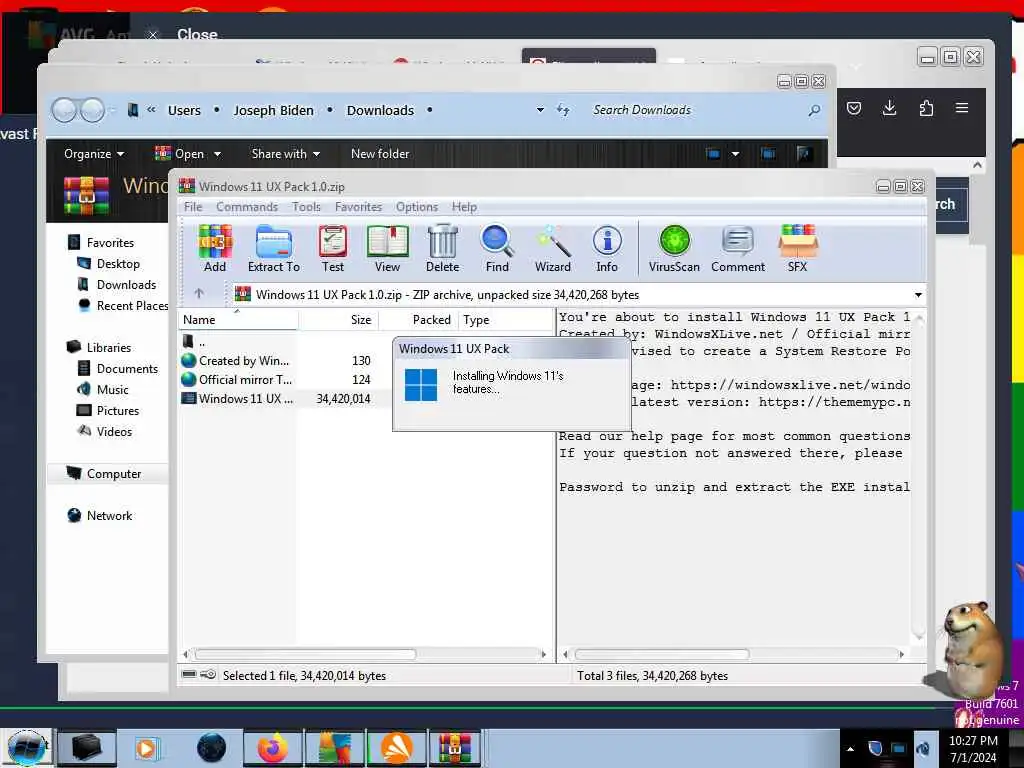This screenshot has height=768, width=1024.
Task: Open the Find magnifier tool
Action: click(497, 248)
